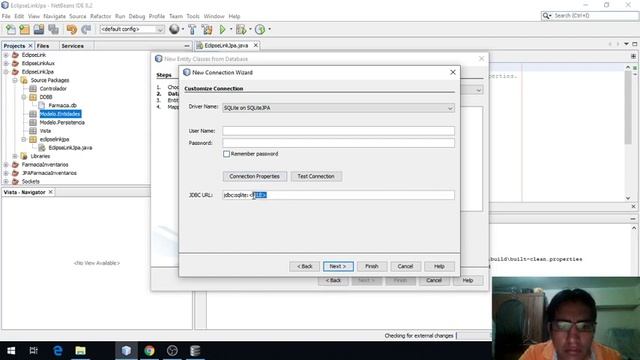The width and height of the screenshot is (640, 360).
Task: Collapse the Source Packages node
Action: point(15,80)
